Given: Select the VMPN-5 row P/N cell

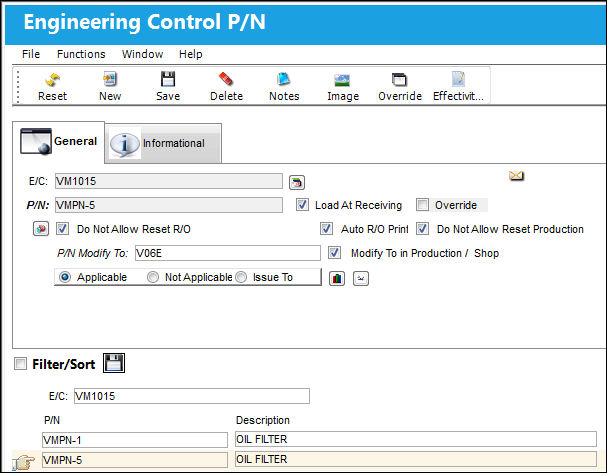Looking at the screenshot, I should 135,460.
